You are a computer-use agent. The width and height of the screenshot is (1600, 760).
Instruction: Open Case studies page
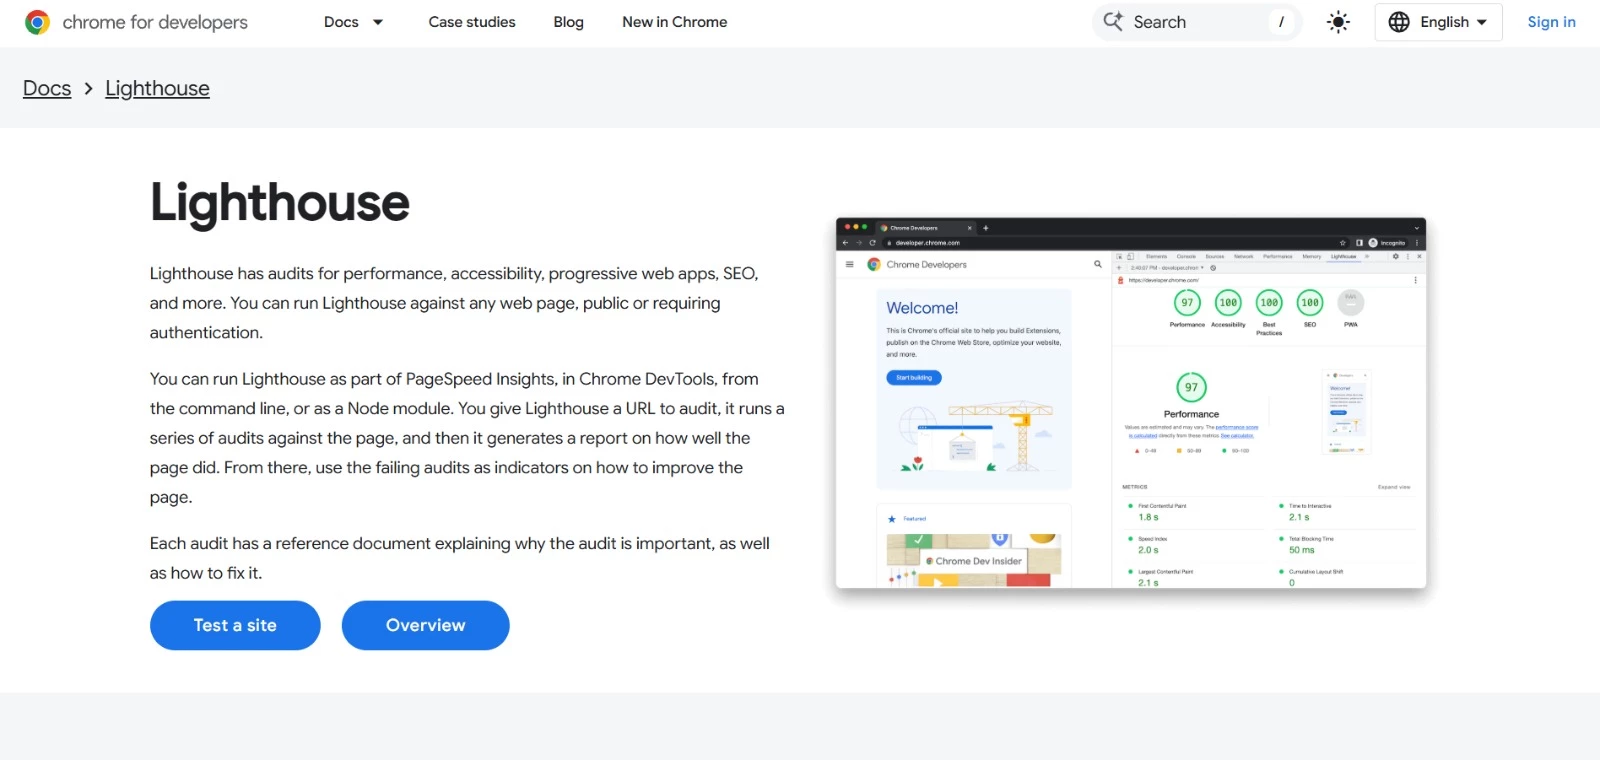click(472, 22)
